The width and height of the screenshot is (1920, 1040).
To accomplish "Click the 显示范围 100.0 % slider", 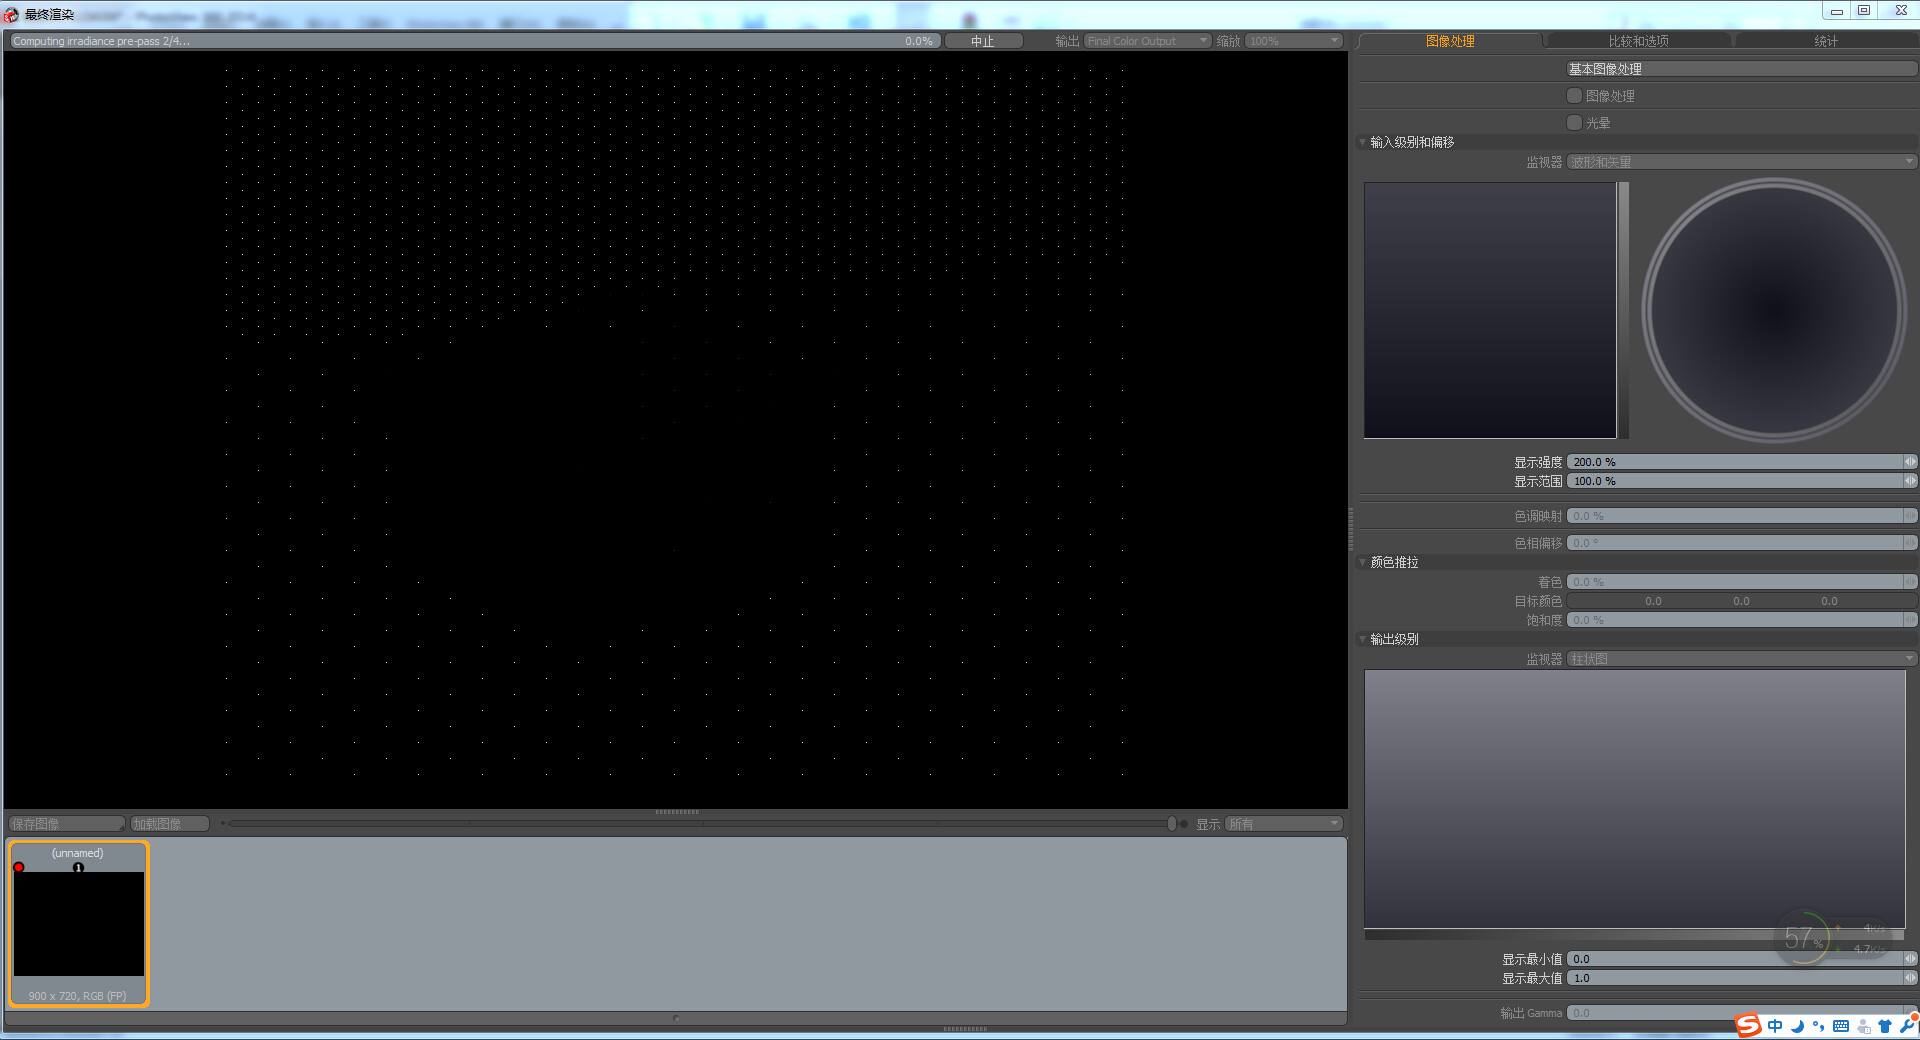I will 1735,481.
